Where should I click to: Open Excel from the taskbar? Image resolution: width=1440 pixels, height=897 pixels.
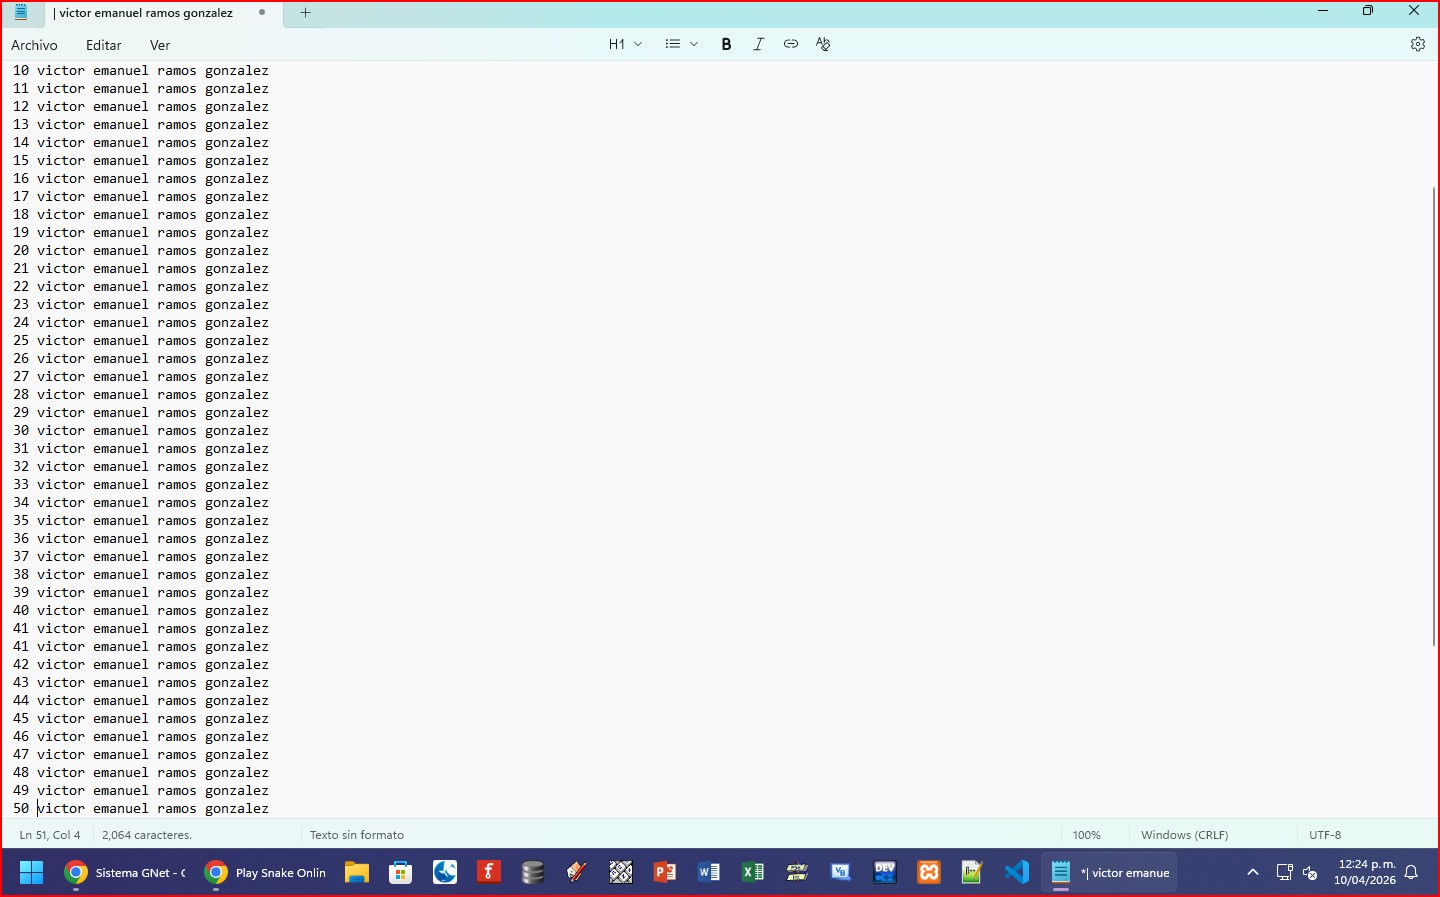pos(753,873)
